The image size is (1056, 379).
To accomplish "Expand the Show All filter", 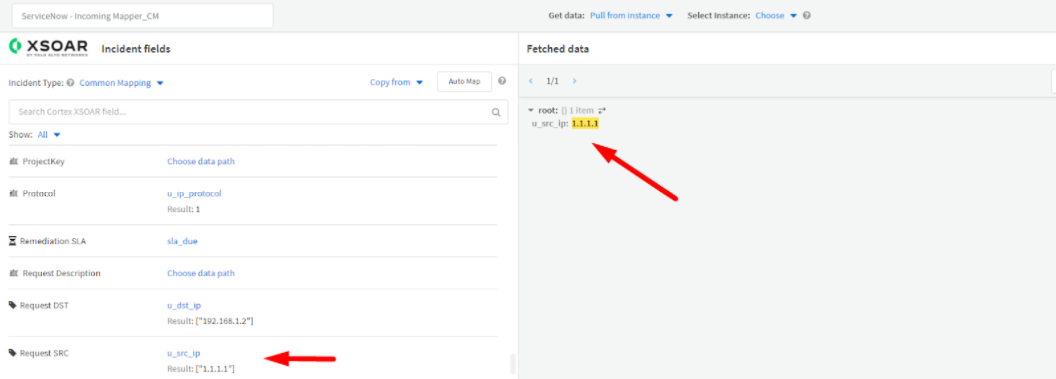I will click(49, 135).
